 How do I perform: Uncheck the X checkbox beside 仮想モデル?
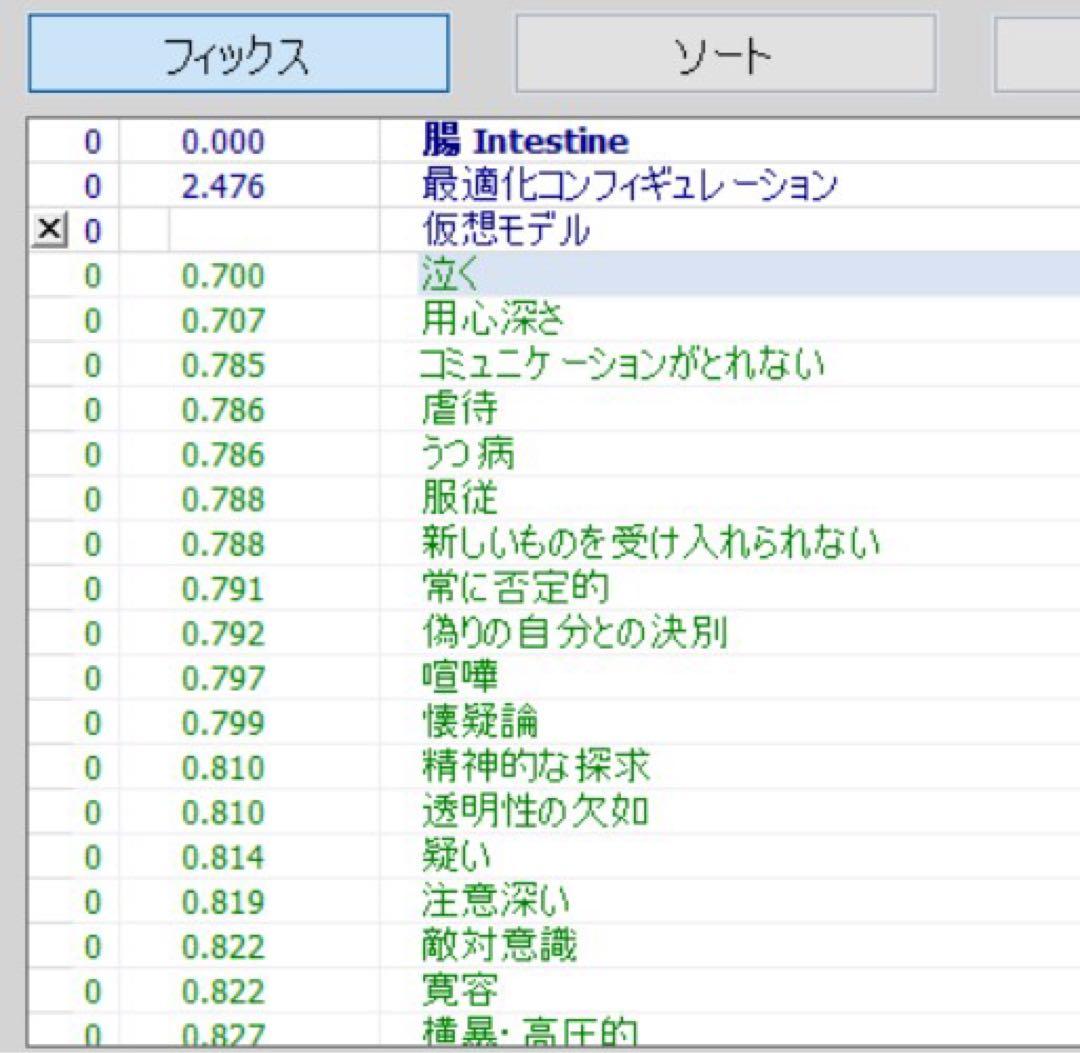point(46,232)
